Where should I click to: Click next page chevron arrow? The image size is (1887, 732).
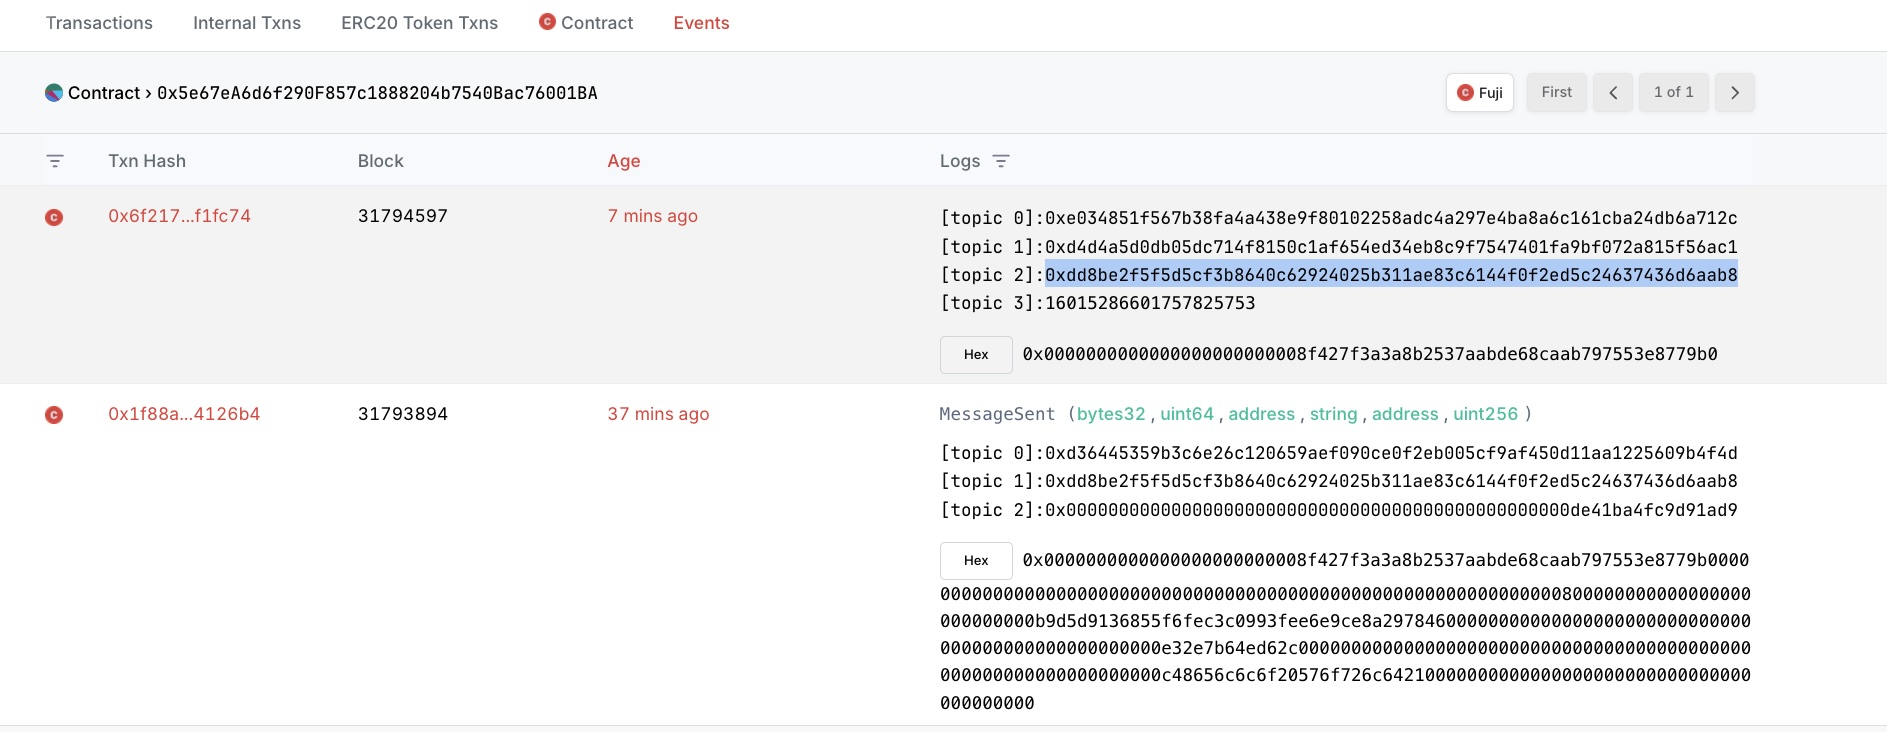1735,92
